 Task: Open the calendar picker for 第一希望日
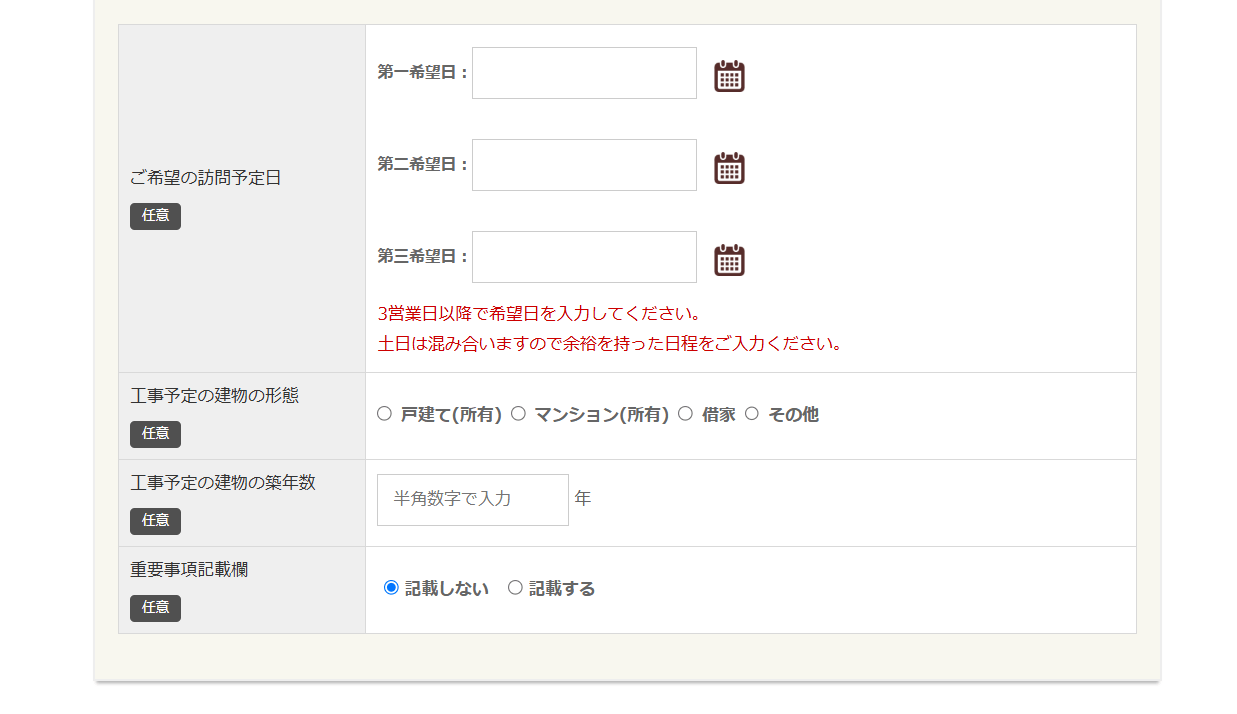point(729,76)
